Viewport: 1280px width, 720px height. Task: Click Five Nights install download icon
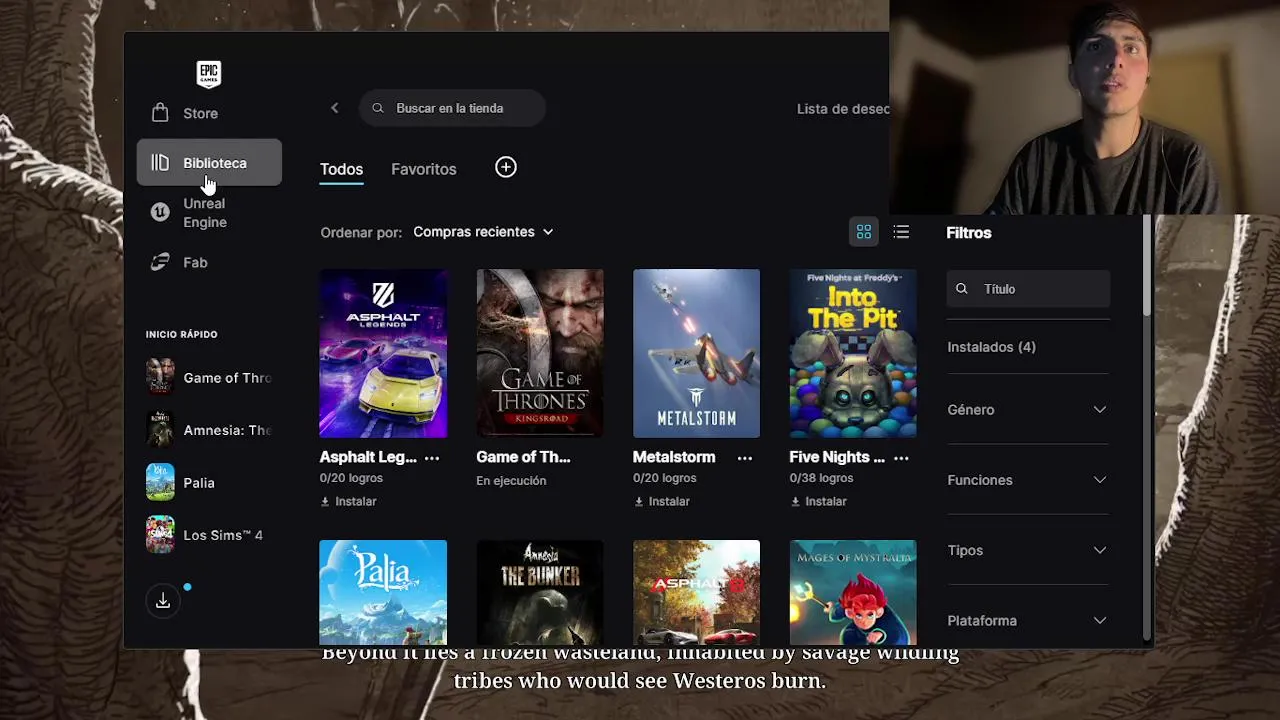pos(795,501)
